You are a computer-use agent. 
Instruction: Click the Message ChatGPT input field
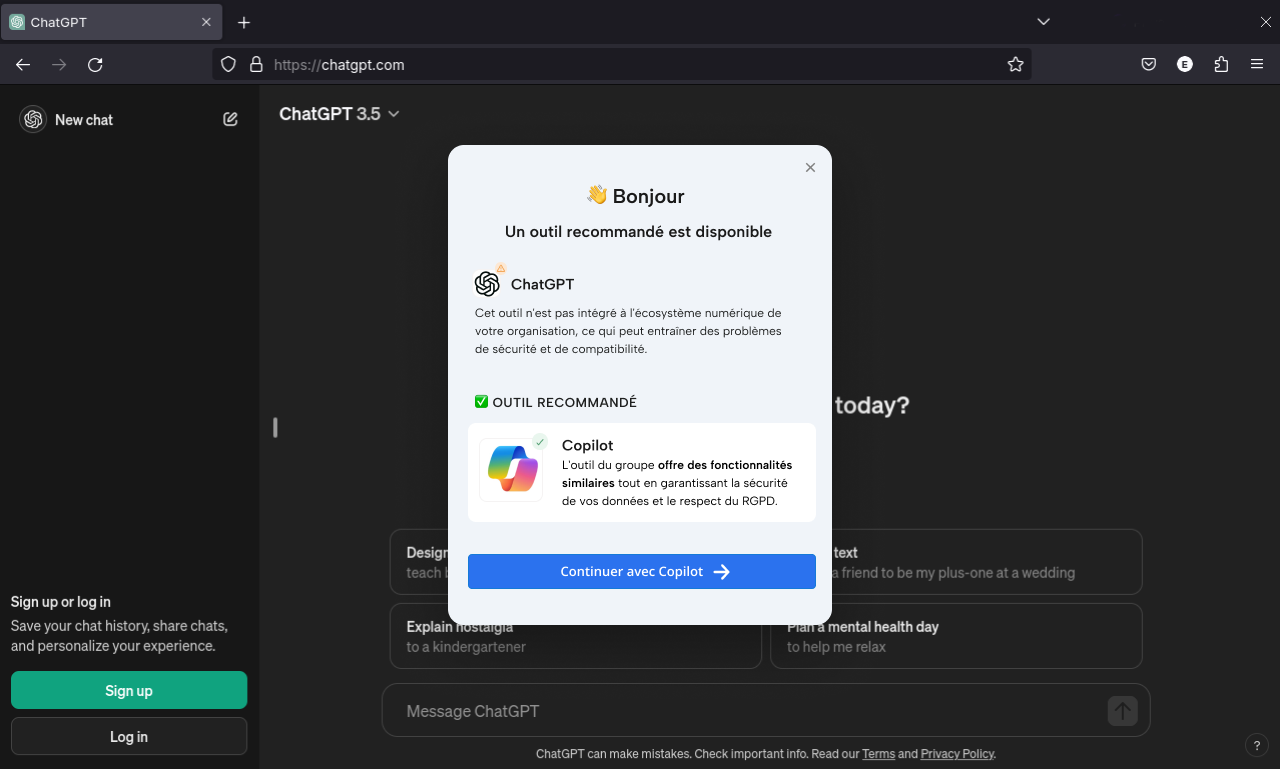click(x=700, y=711)
